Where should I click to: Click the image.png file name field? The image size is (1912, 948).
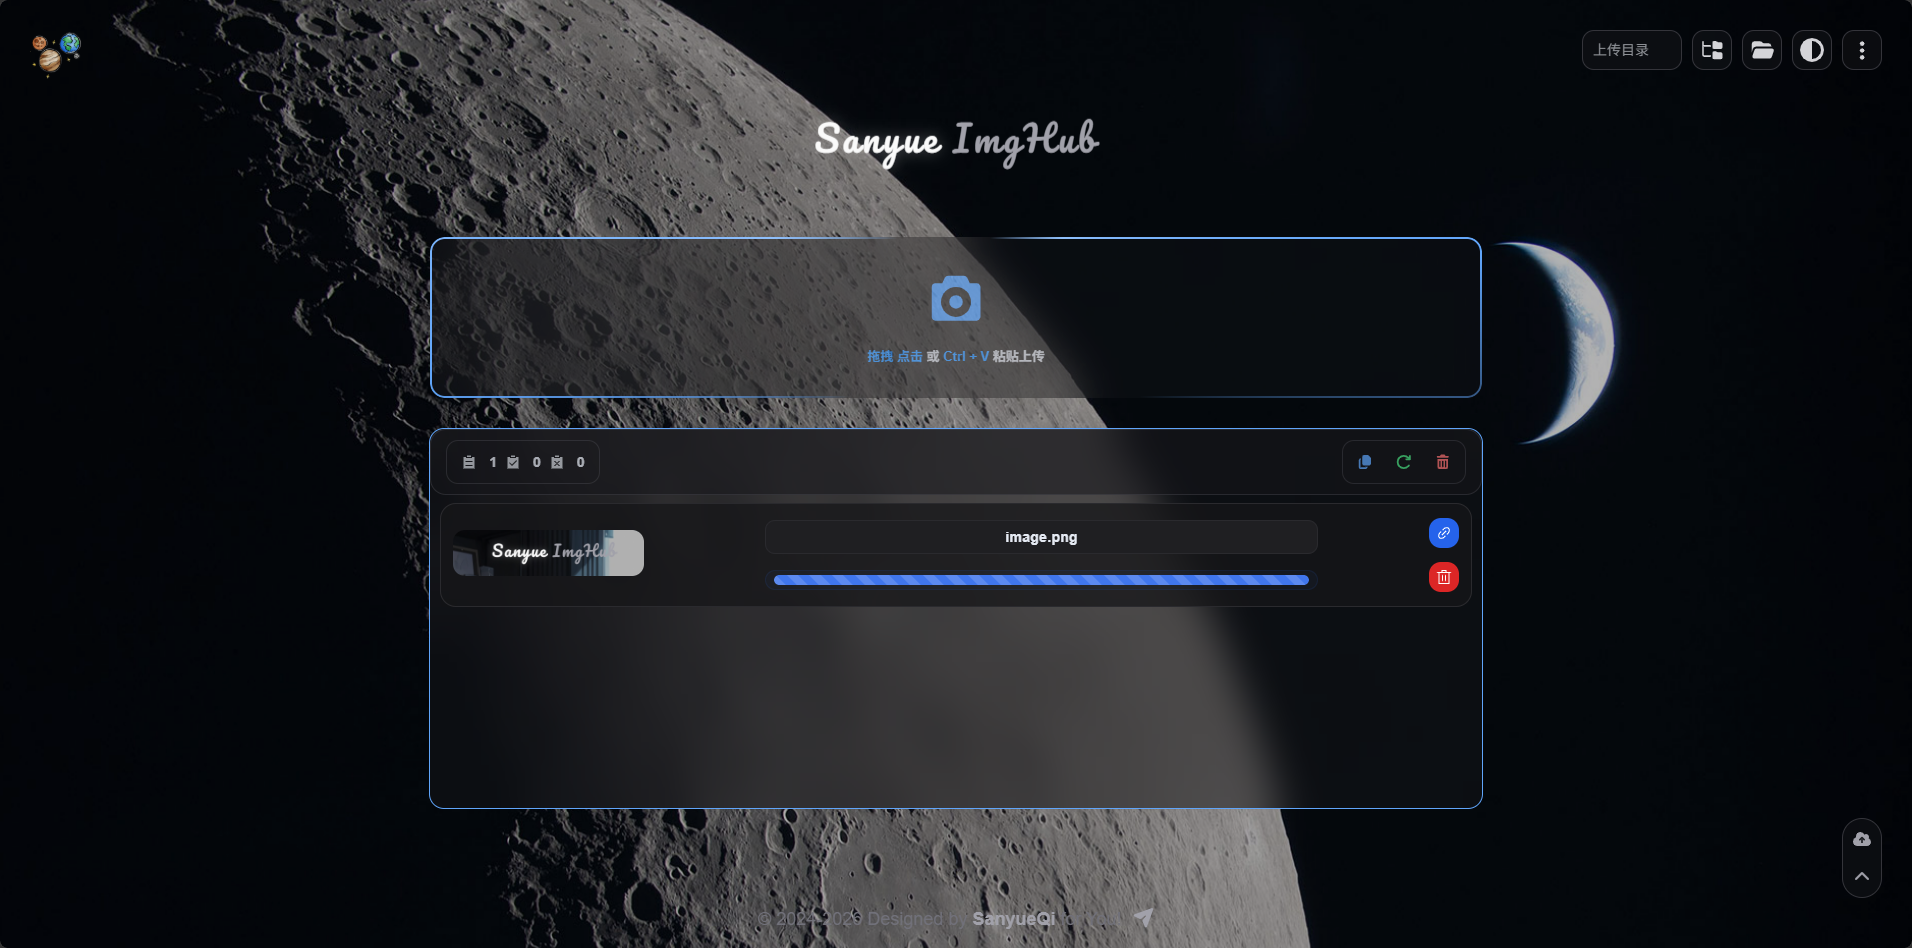click(1041, 537)
